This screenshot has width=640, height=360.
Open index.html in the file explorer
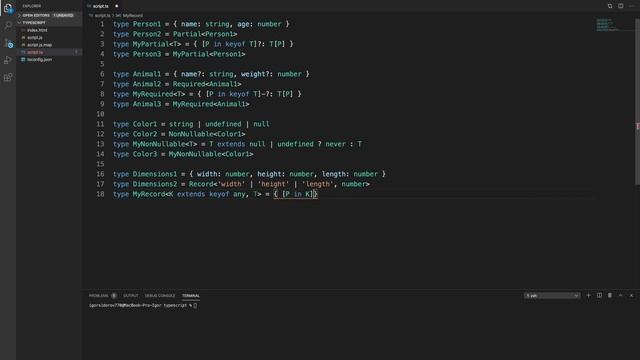click(37, 30)
